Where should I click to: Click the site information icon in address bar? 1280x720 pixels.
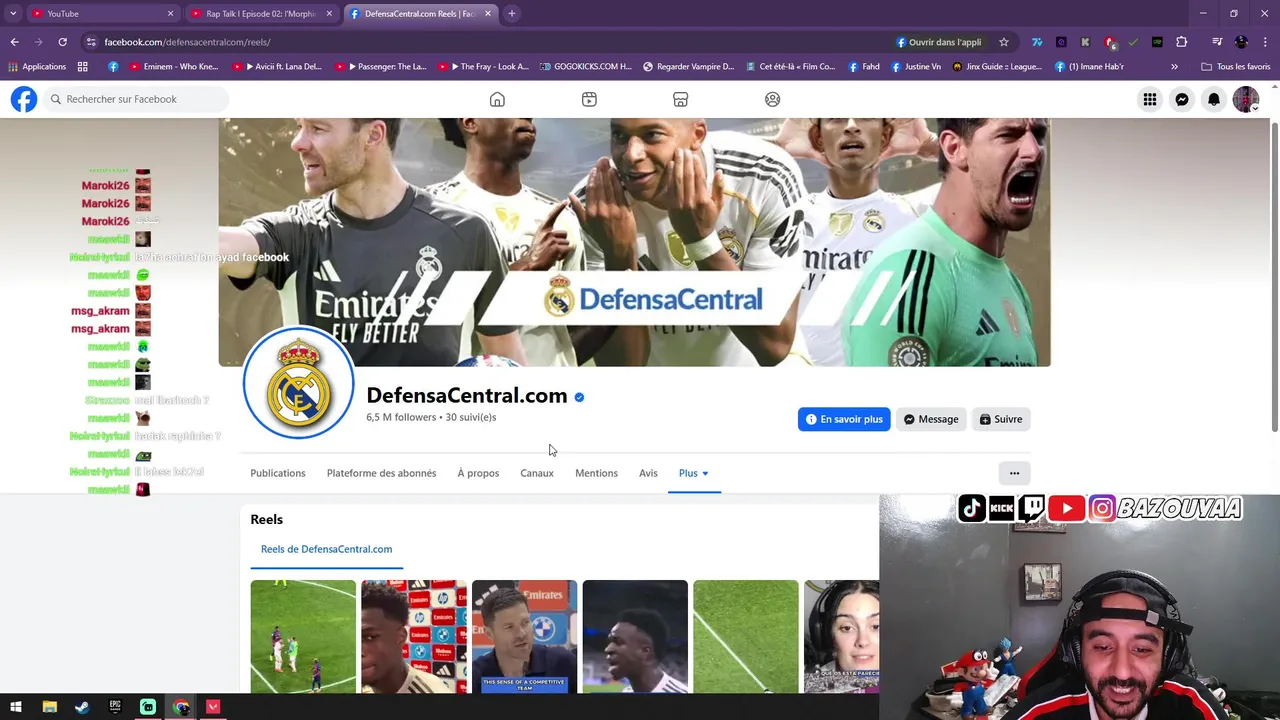[90, 42]
